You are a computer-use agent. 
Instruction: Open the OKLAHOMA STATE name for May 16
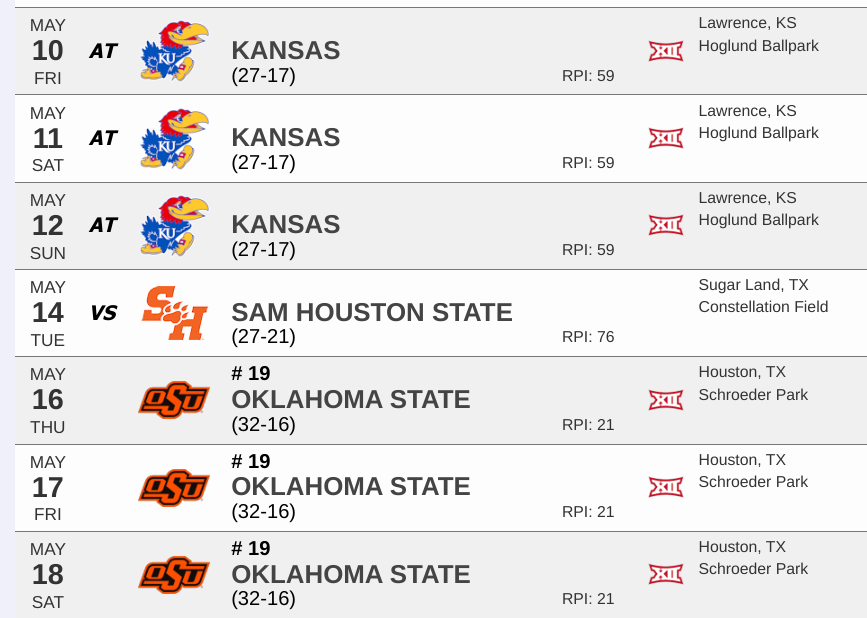(x=351, y=399)
